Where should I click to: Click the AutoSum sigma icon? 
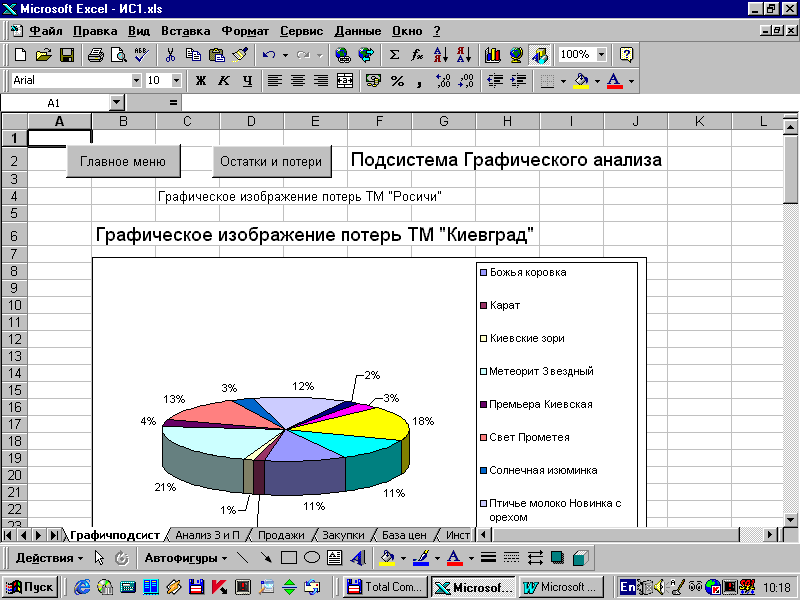(394, 55)
